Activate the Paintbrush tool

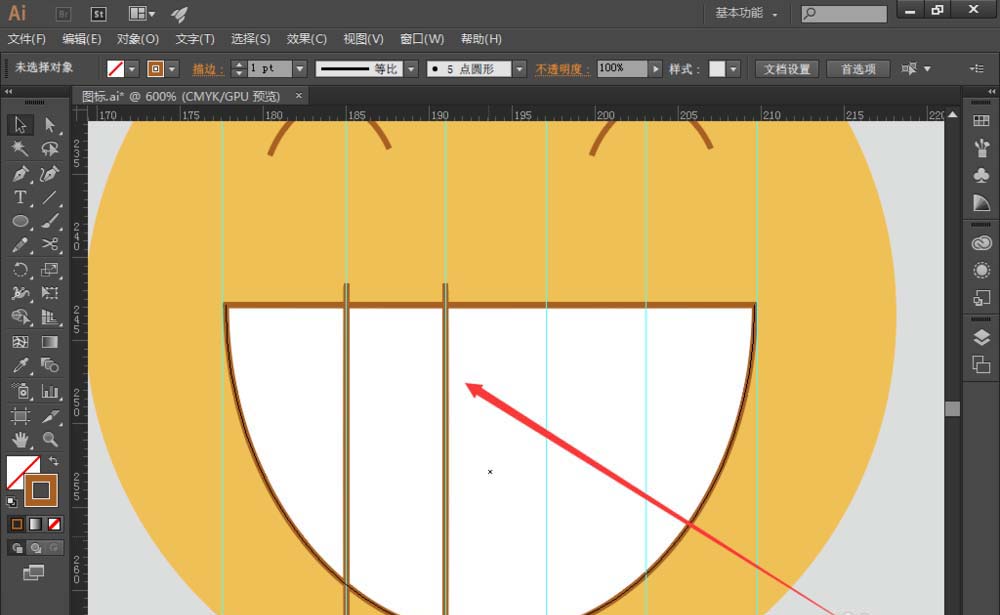coord(50,221)
